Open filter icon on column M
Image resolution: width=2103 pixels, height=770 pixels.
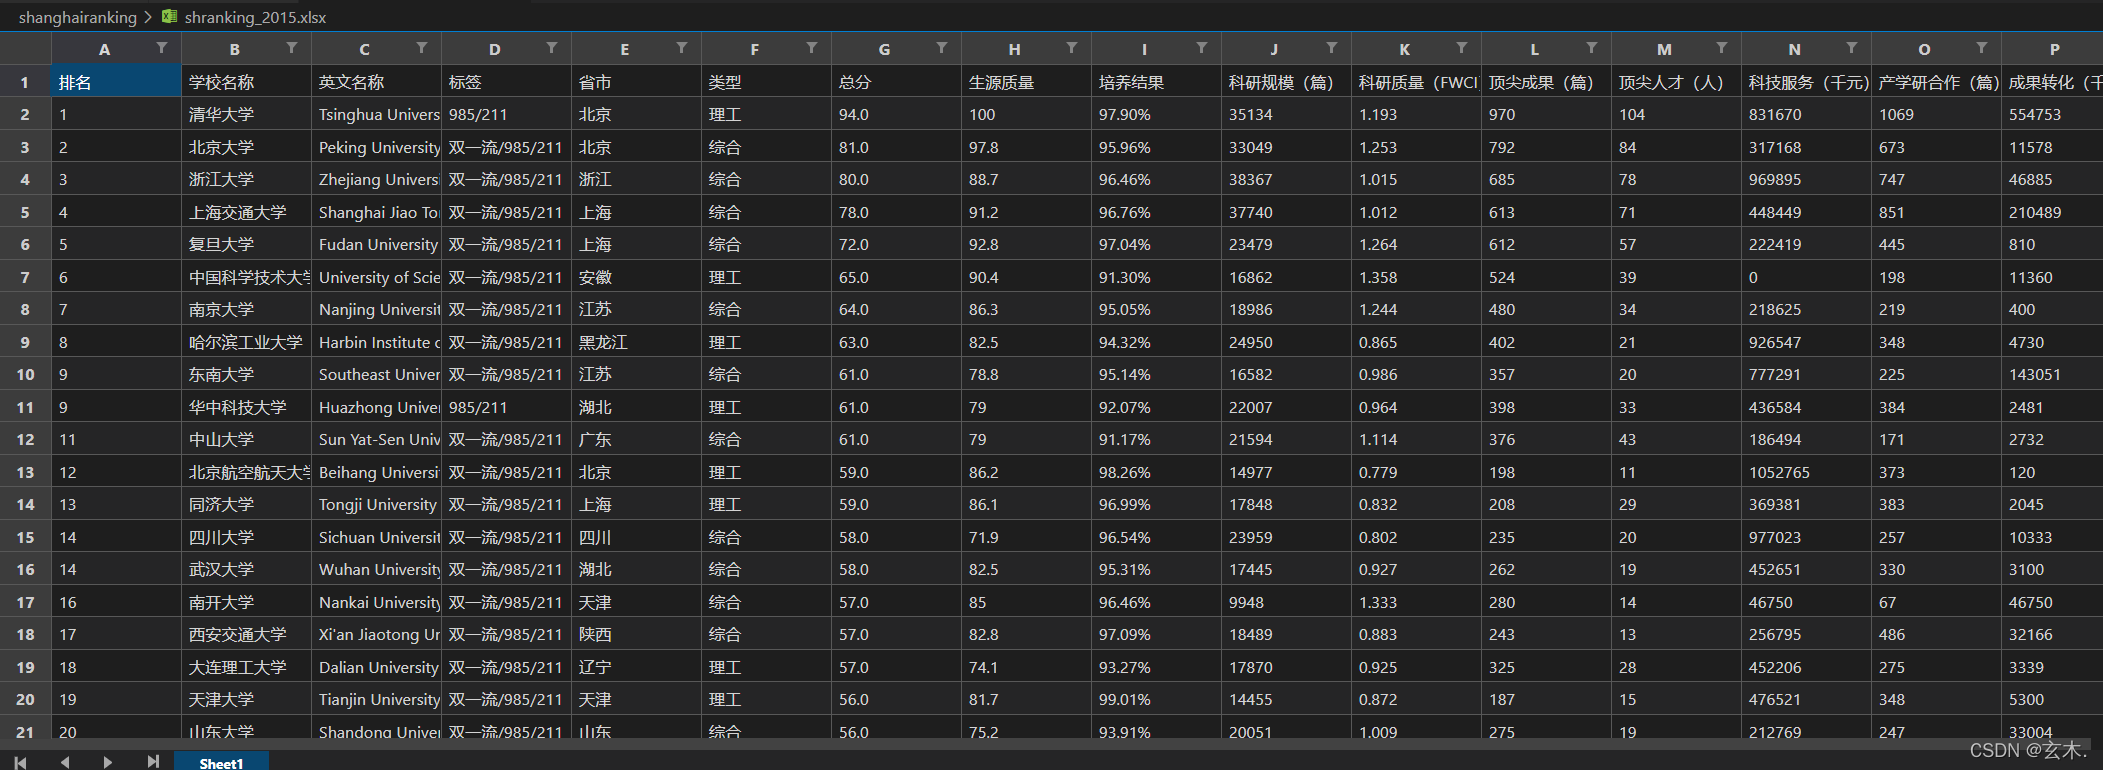click(1722, 48)
